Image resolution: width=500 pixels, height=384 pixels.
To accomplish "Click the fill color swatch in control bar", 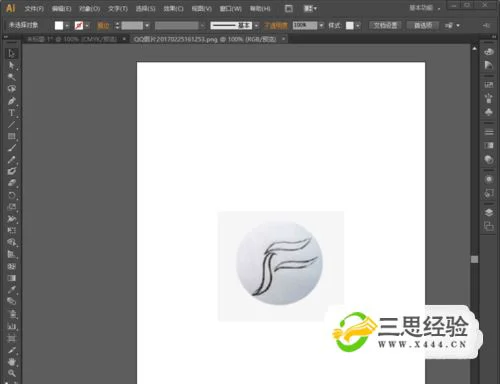I will [x=59, y=25].
